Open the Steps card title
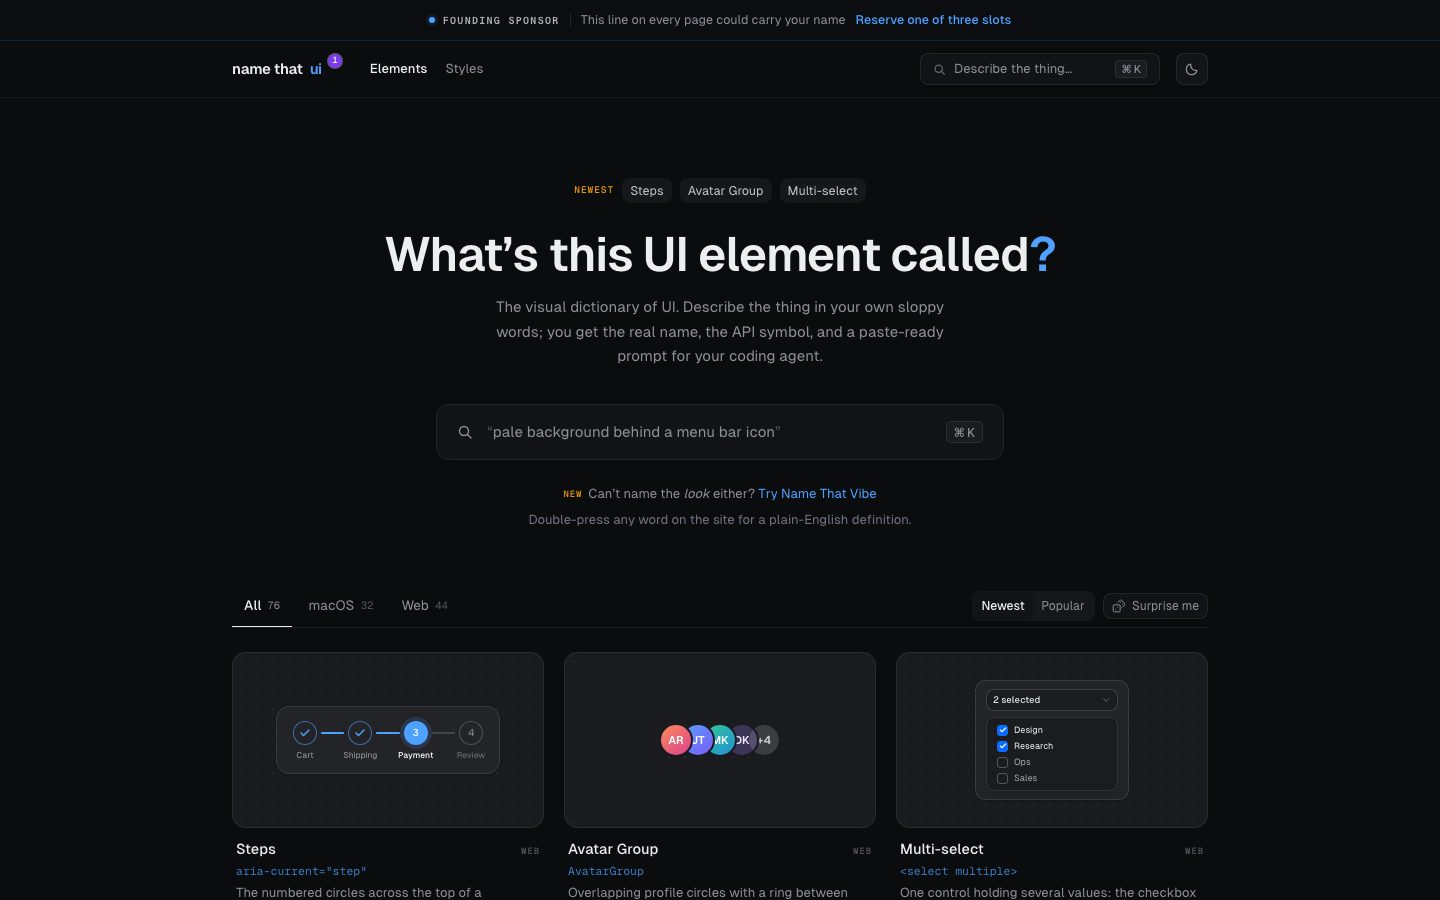Screen dimensions: 1440x900 256,849
